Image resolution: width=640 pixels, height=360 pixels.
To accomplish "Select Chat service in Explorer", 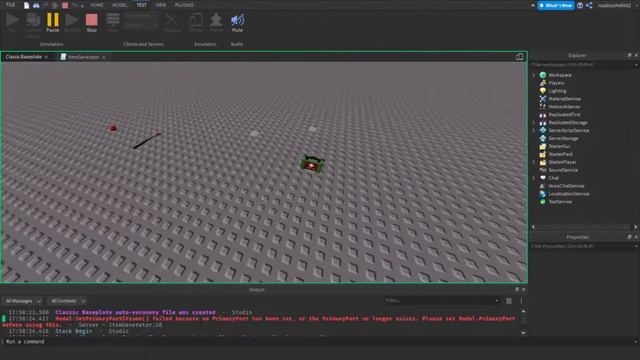I will point(553,178).
